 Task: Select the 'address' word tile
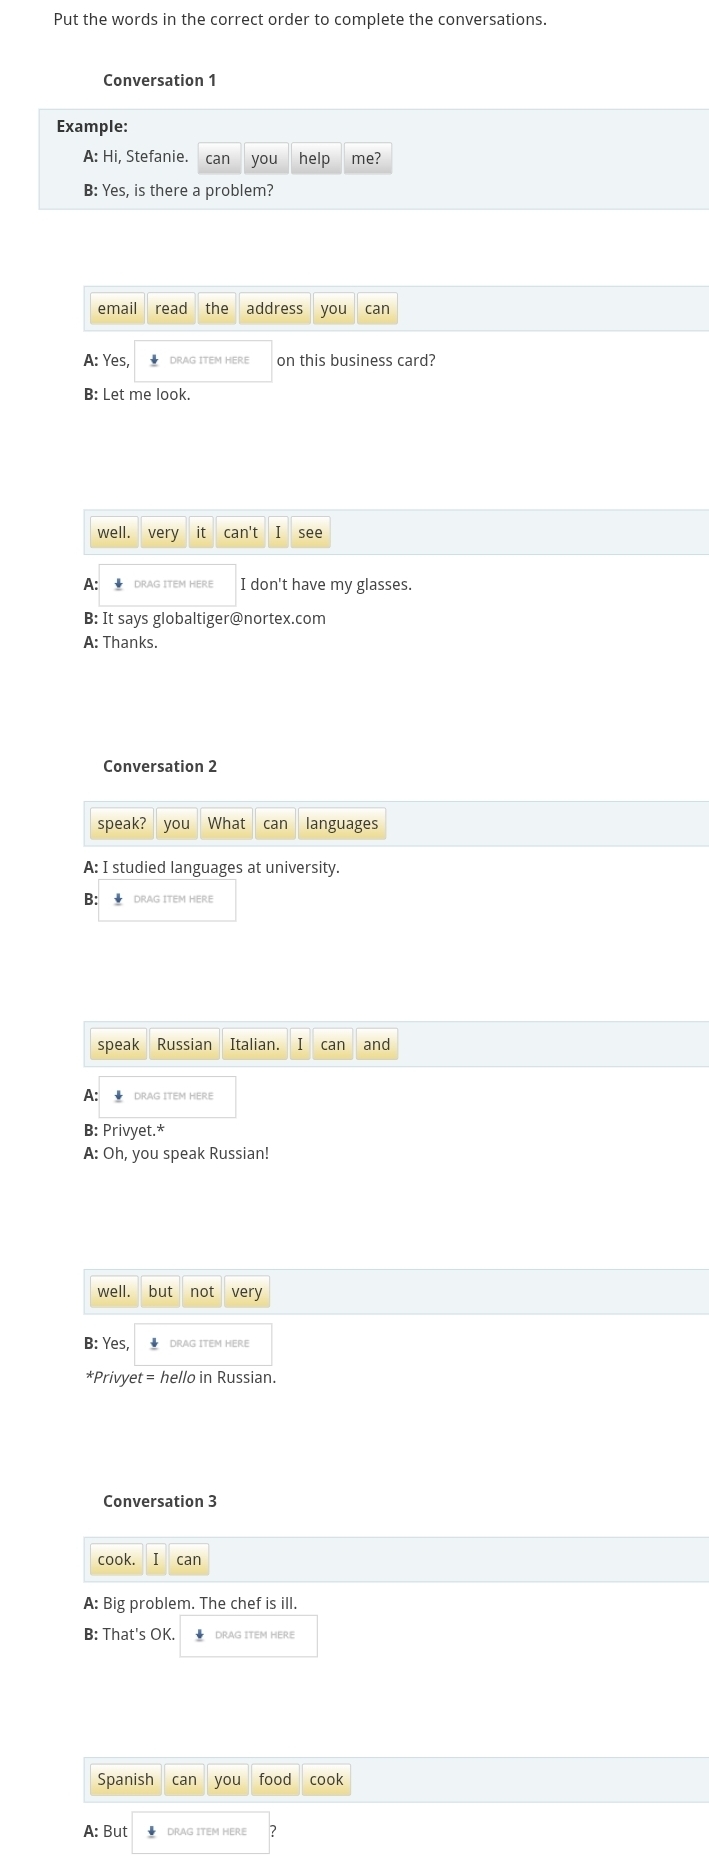pyautogui.click(x=274, y=309)
